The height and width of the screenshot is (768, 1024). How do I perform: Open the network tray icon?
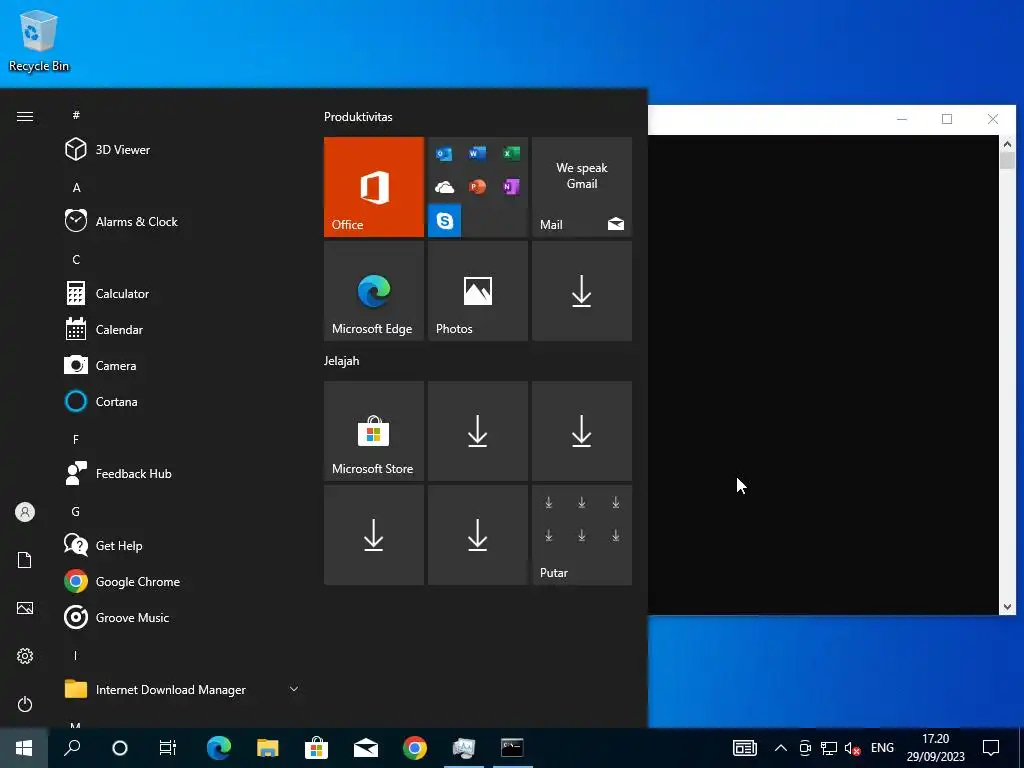[x=829, y=748]
